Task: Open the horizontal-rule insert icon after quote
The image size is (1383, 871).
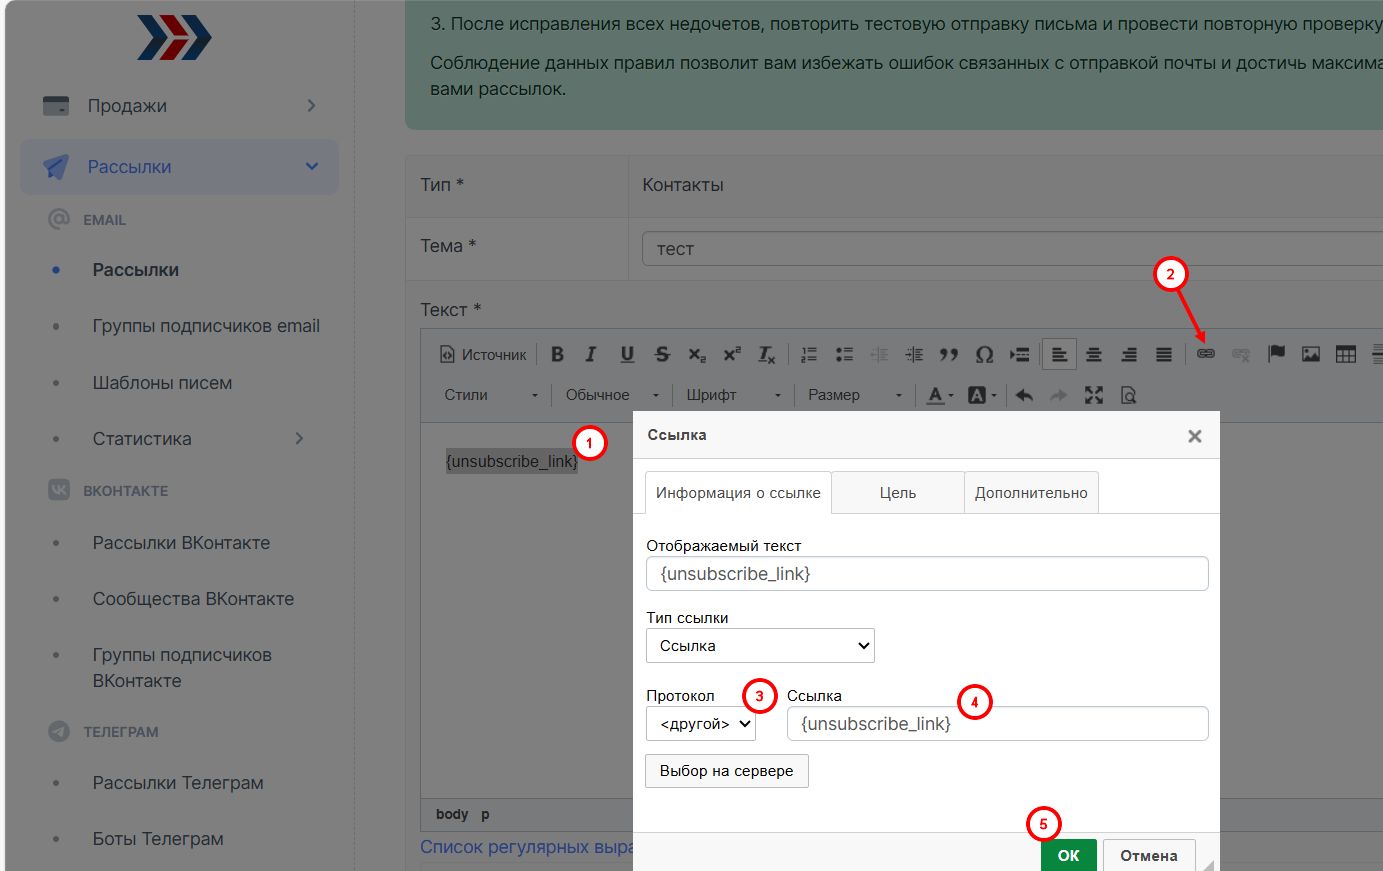Action: tap(1019, 354)
